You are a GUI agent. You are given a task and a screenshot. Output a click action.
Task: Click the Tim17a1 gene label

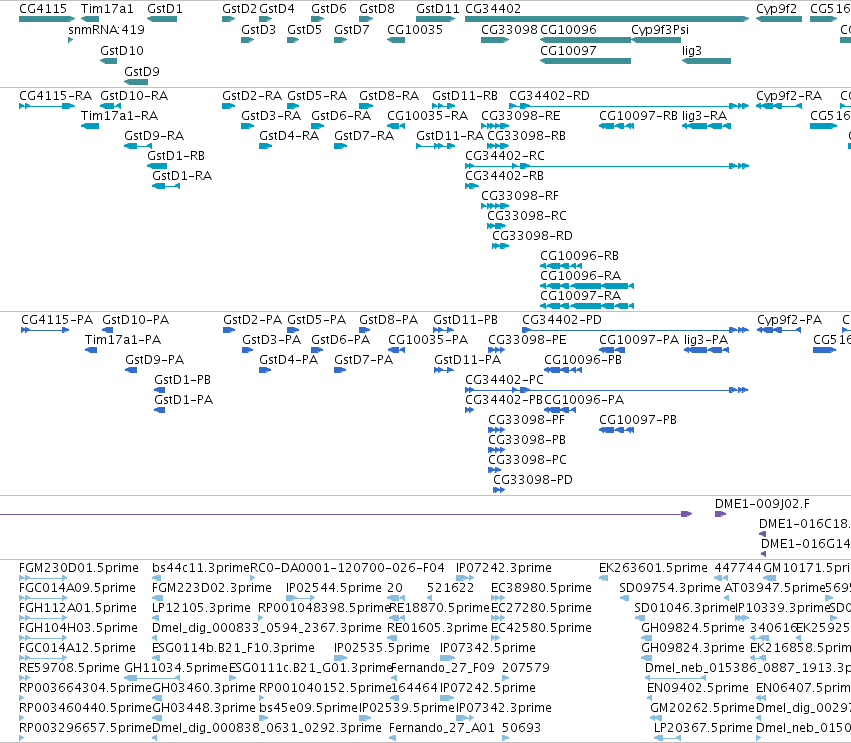point(107,9)
